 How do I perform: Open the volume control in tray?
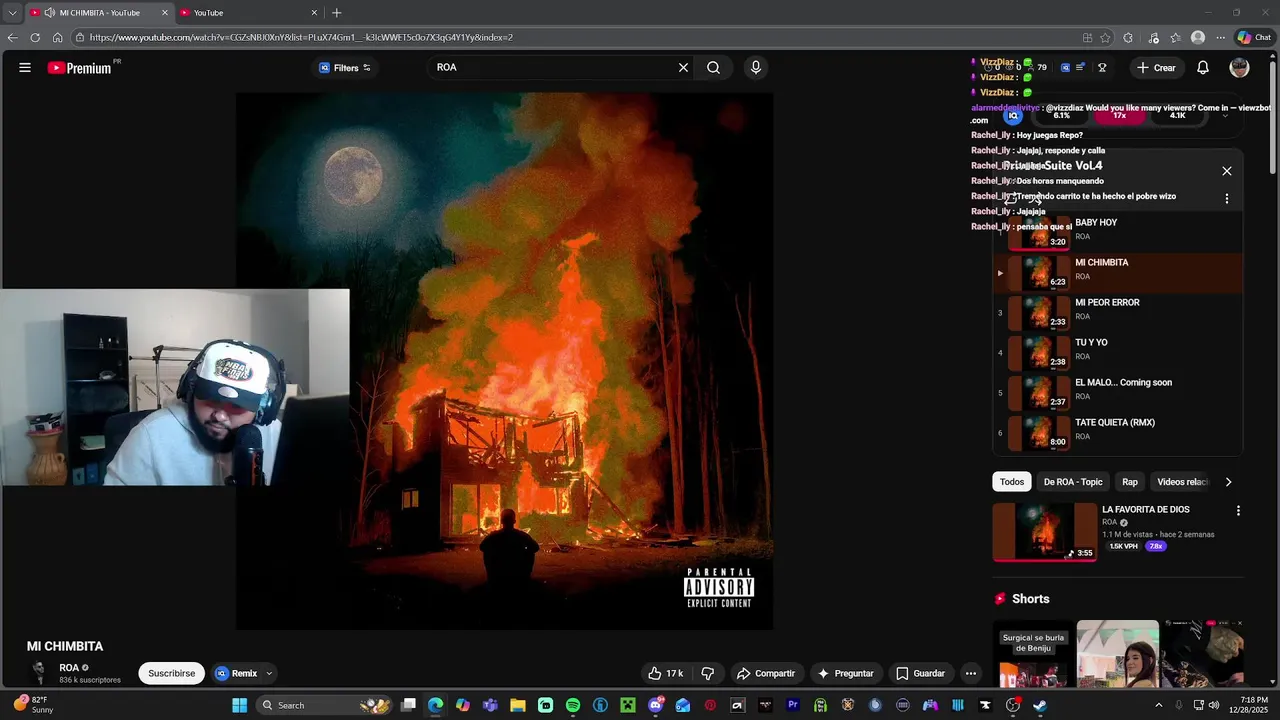tap(1214, 705)
